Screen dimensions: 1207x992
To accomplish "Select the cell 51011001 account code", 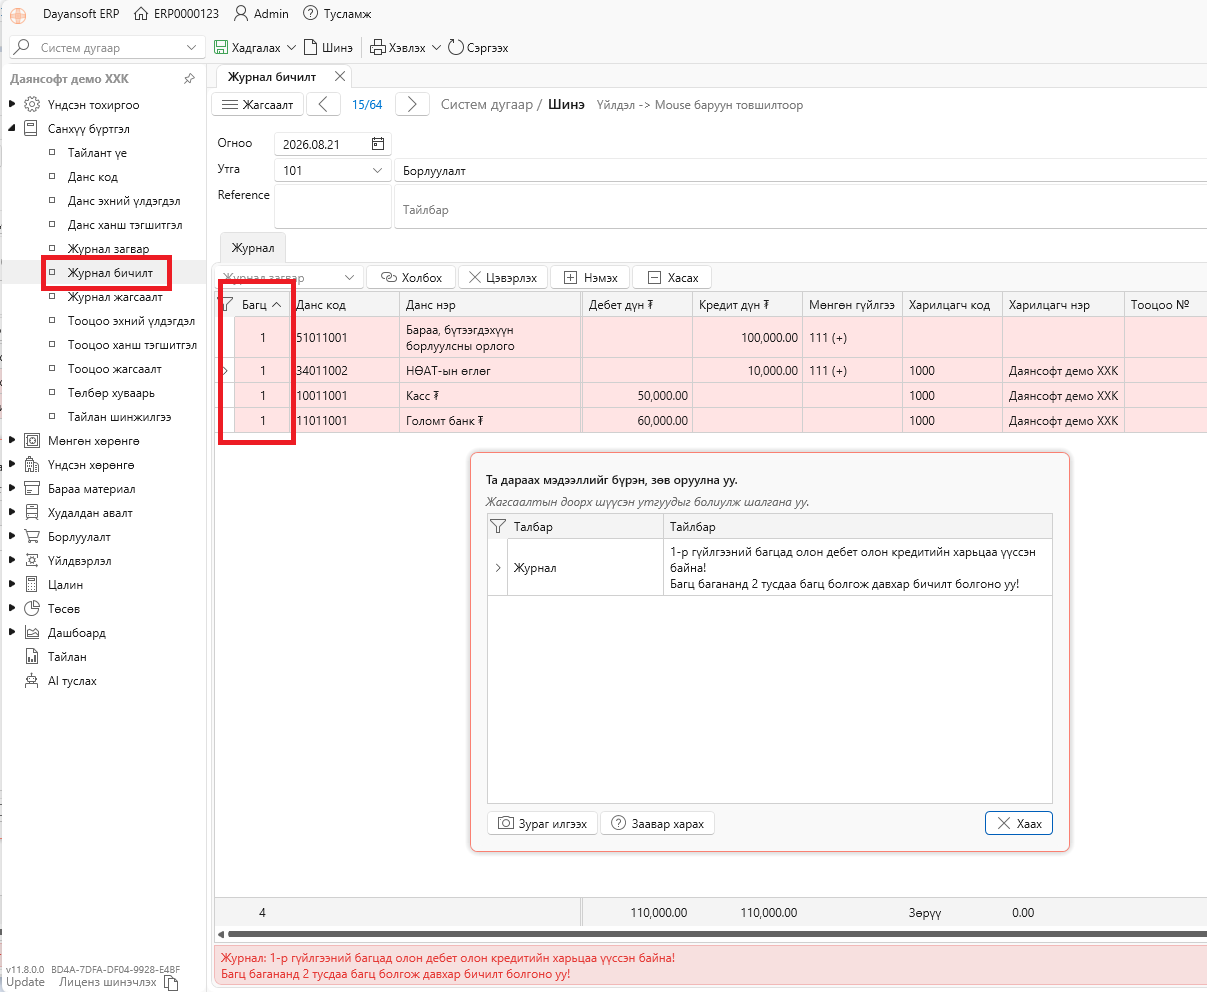I will pos(345,338).
